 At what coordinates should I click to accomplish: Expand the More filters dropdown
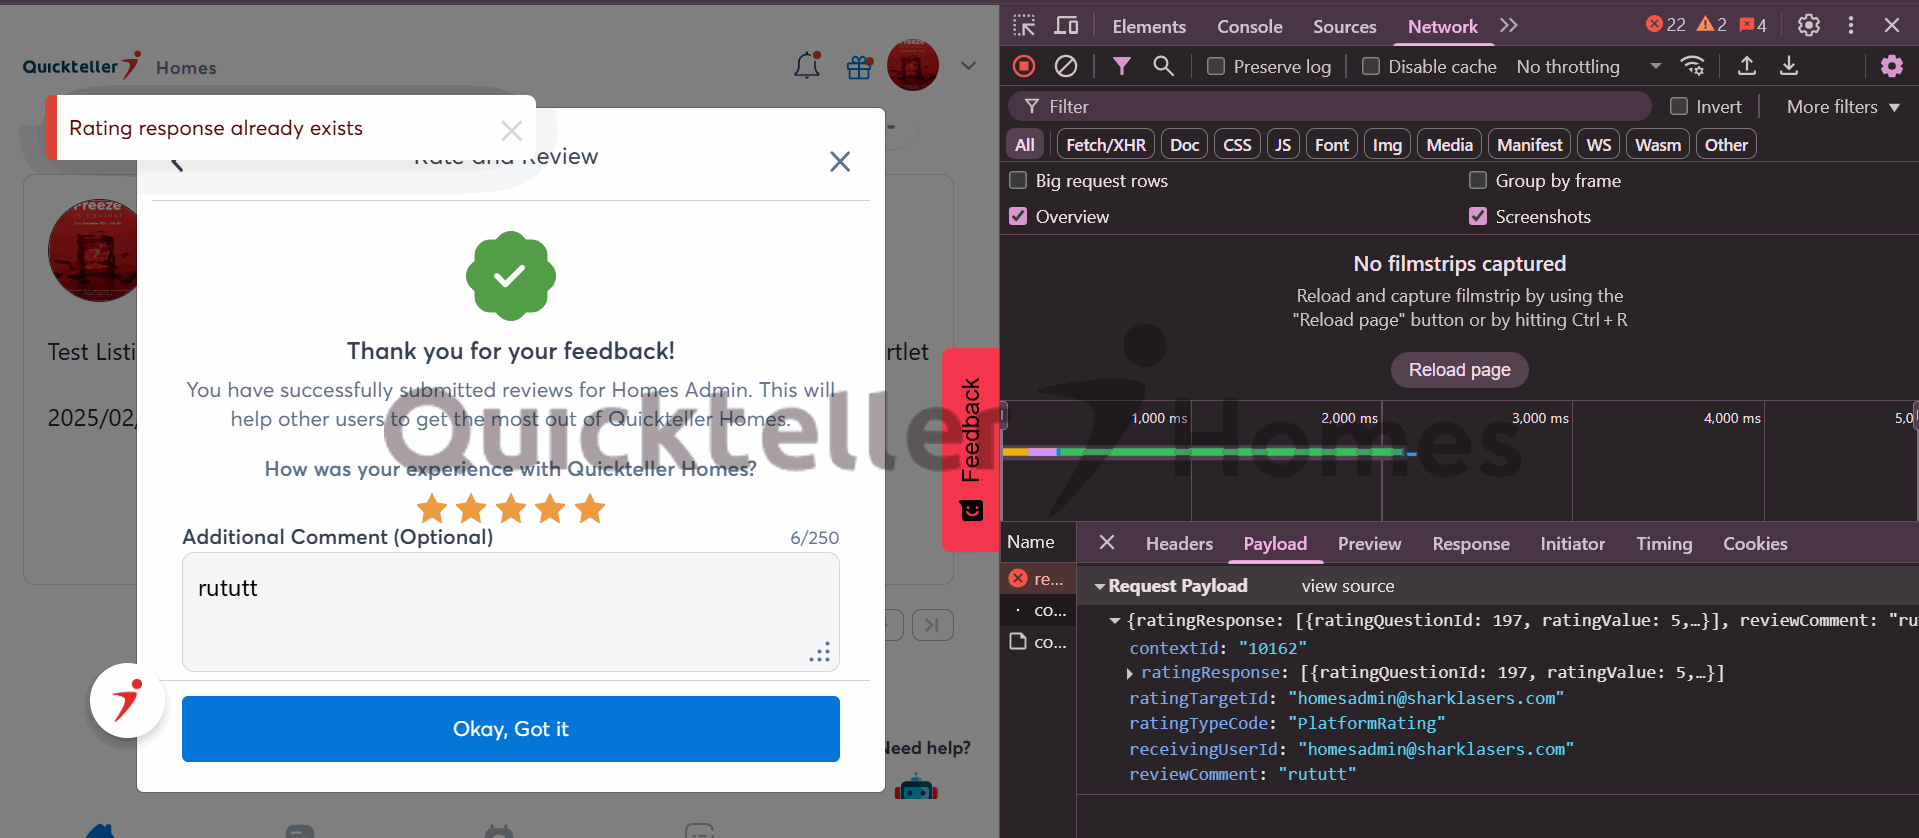coord(1842,107)
